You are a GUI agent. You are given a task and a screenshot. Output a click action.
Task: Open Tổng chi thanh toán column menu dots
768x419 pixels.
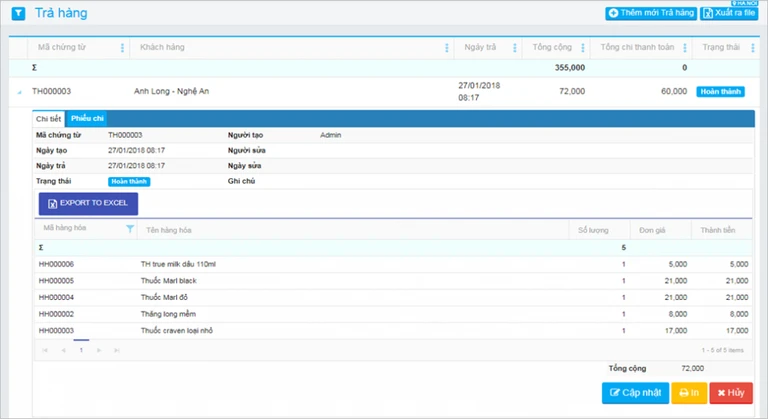click(x=684, y=48)
